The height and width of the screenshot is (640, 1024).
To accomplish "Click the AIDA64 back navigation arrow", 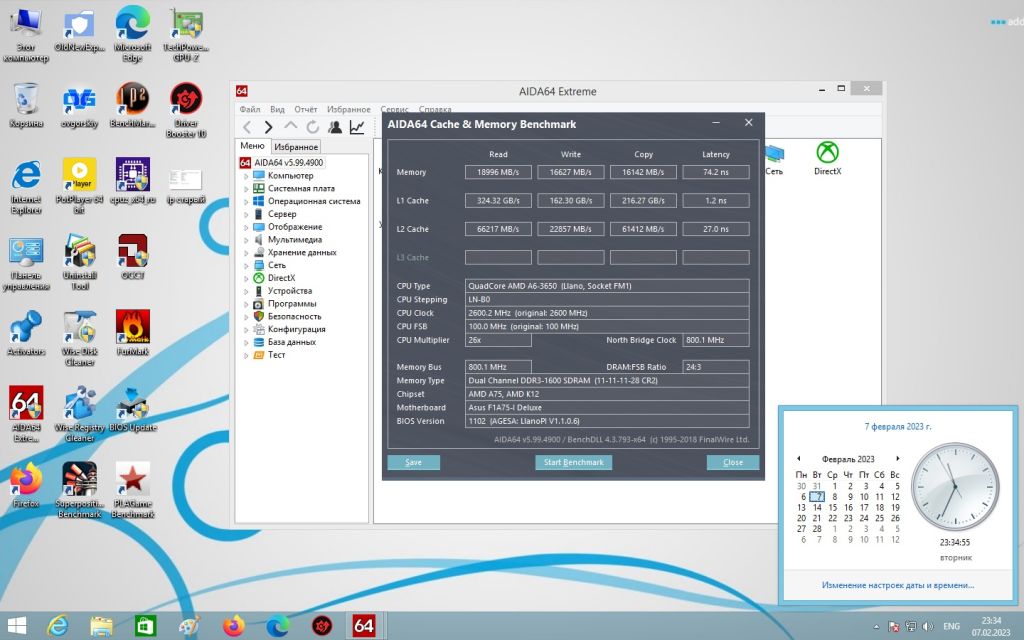I will 247,127.
